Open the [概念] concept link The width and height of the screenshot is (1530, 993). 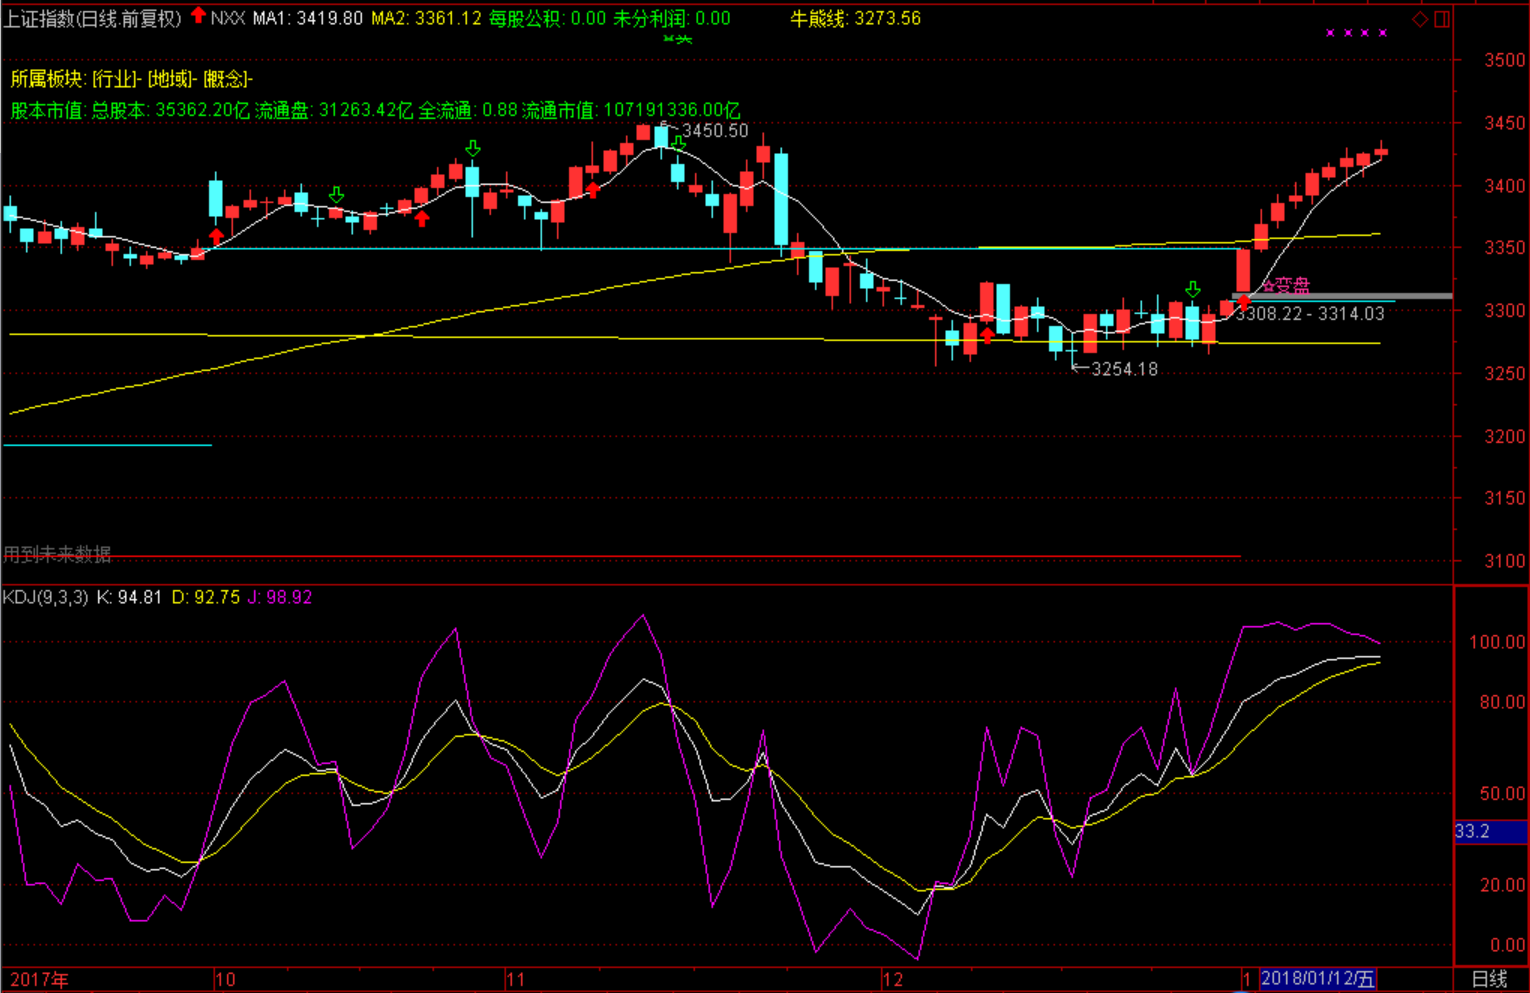click(228, 79)
